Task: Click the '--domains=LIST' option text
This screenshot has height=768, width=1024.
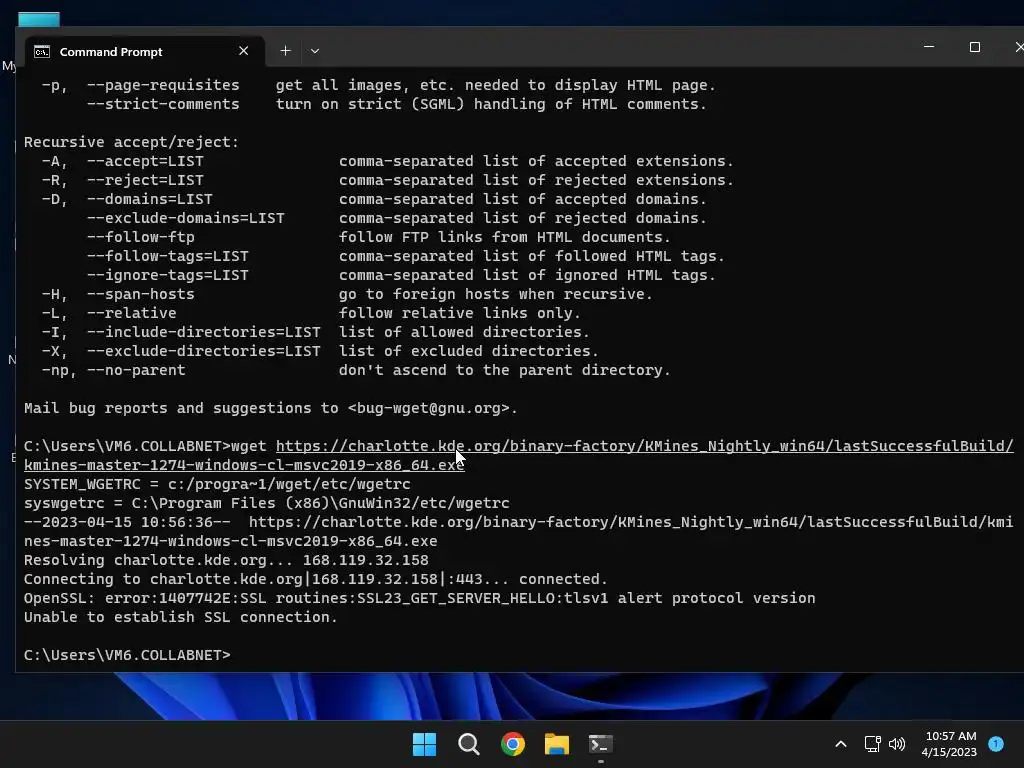Action: click(150, 199)
